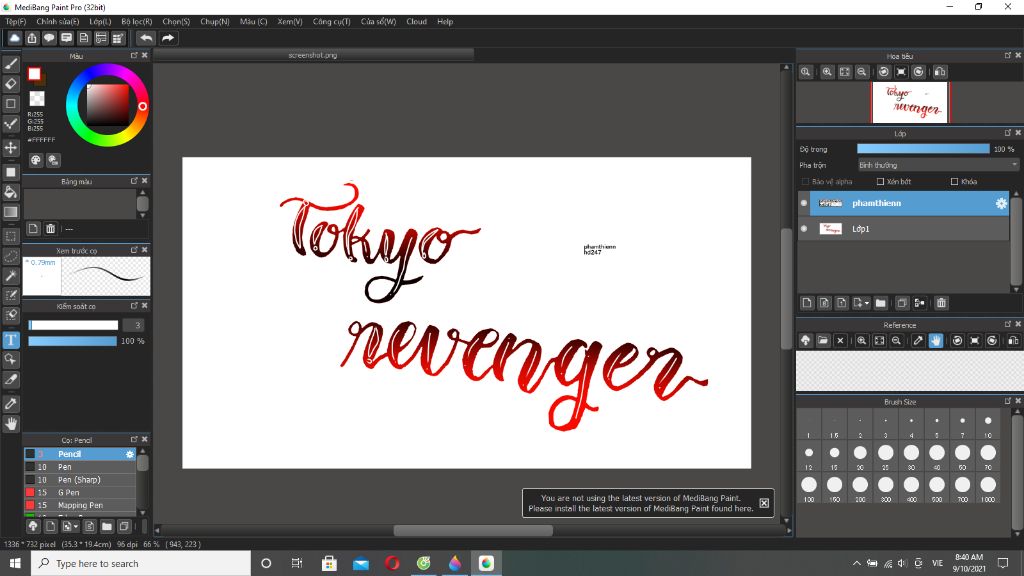Switch to the screenshot.png document tab

tap(313, 56)
